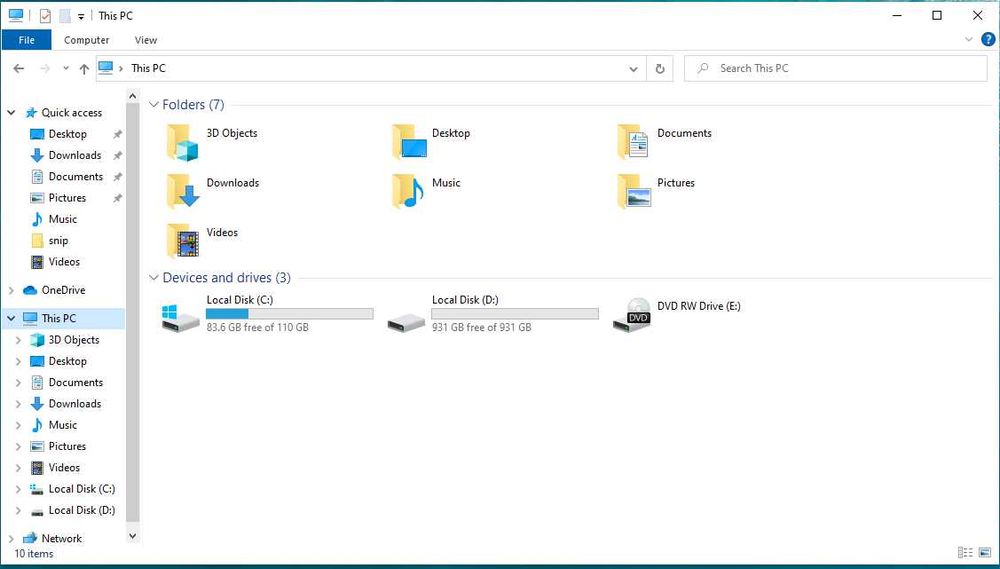
Task: Open Customize Quick Access Toolbar dropdown
Action: click(81, 17)
